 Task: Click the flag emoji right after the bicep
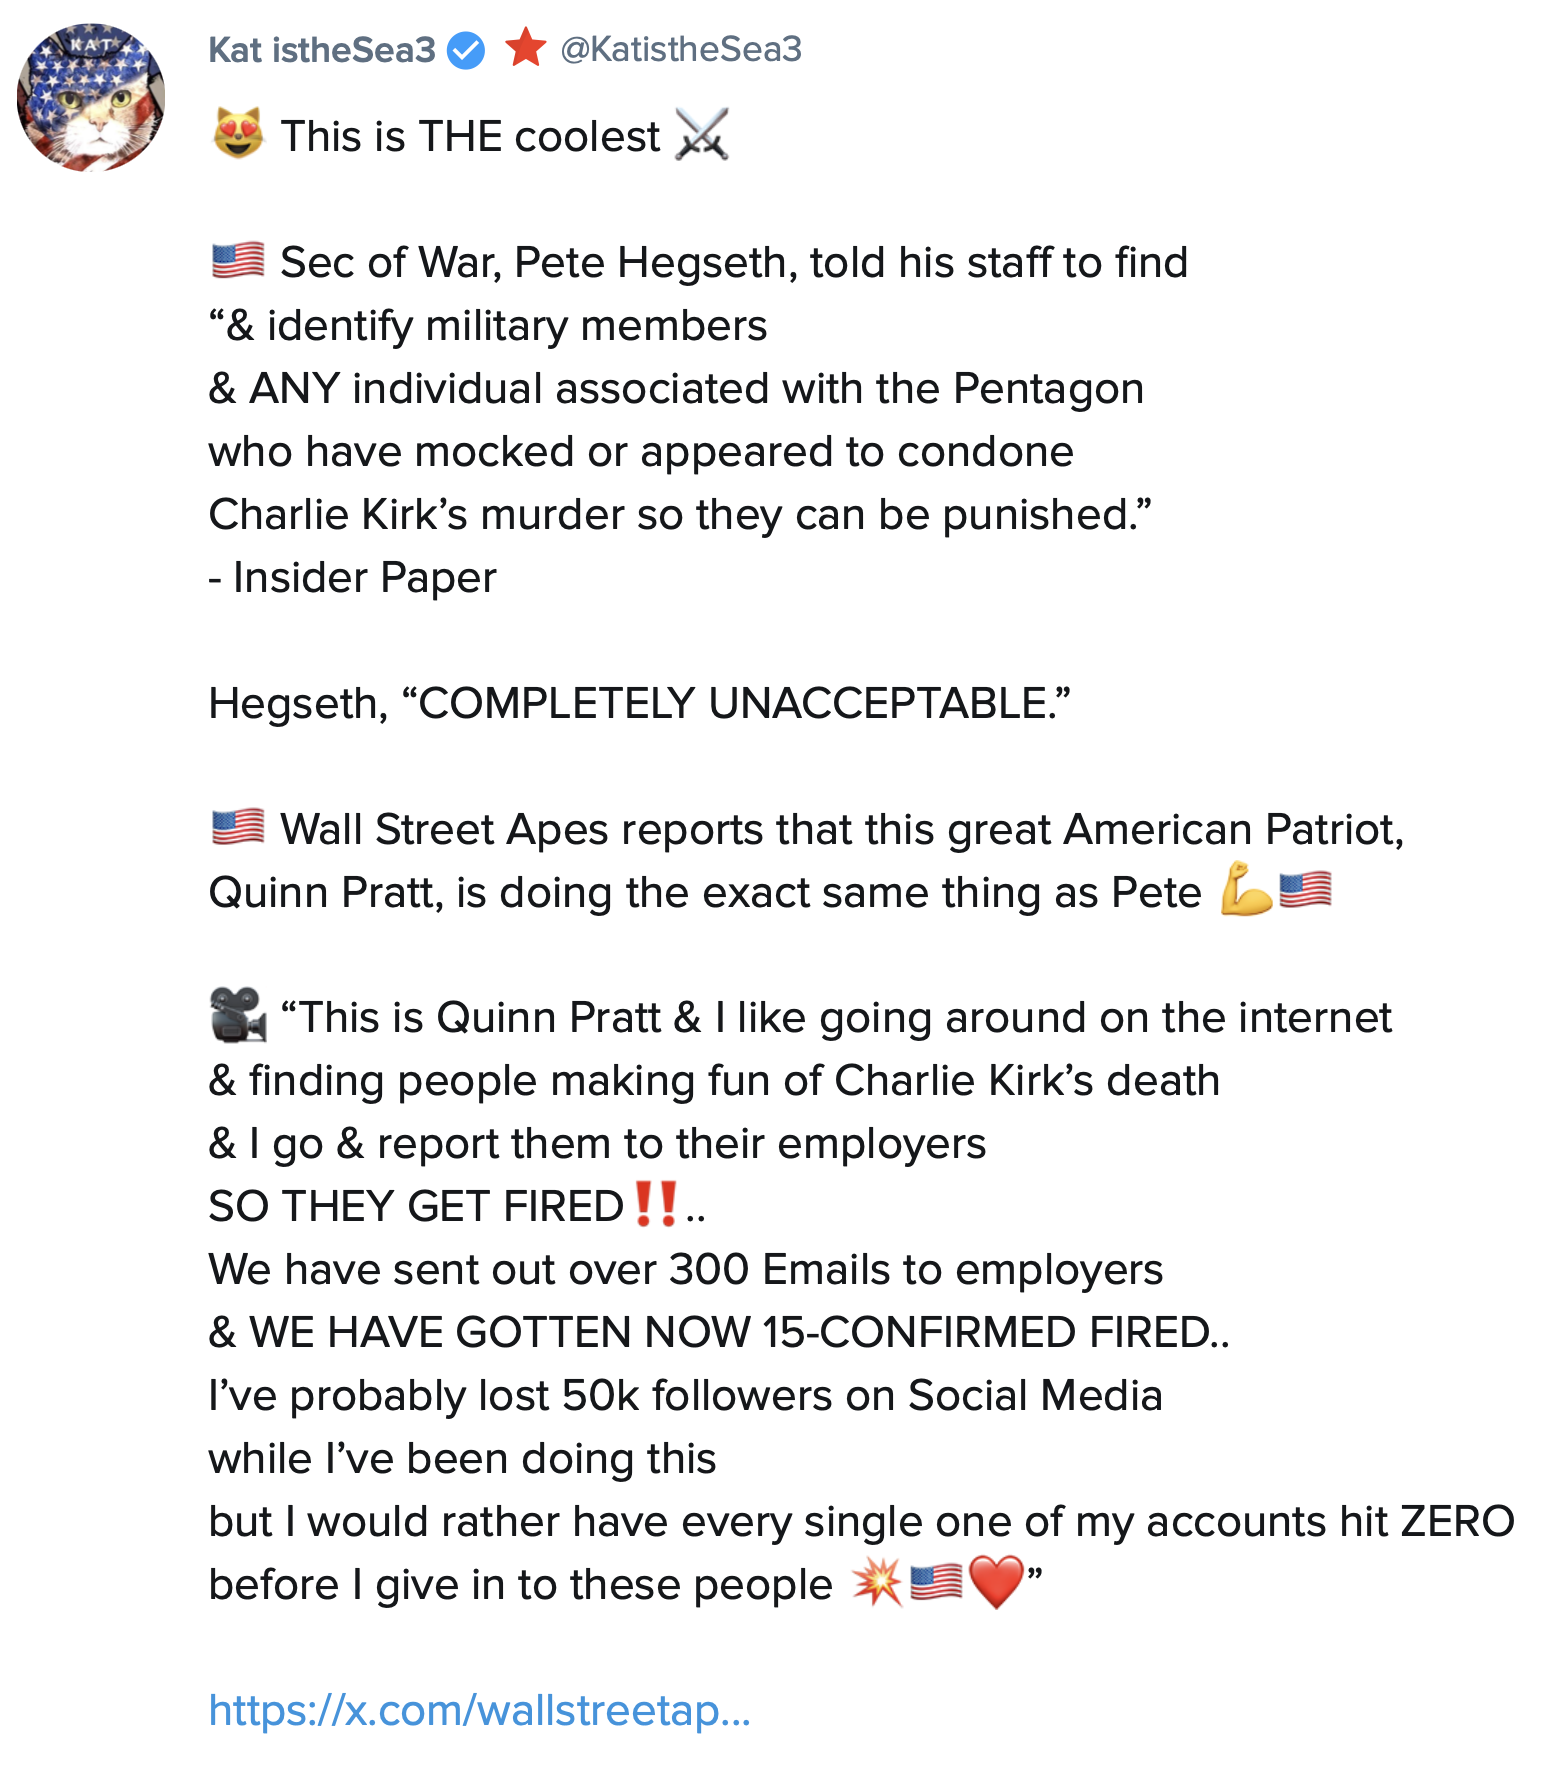coord(1305,889)
